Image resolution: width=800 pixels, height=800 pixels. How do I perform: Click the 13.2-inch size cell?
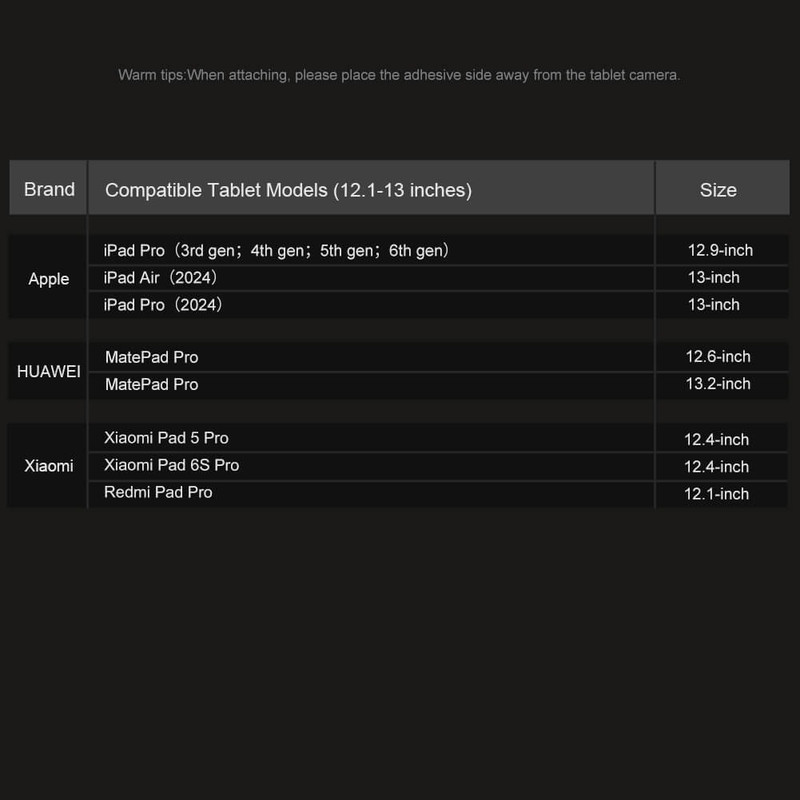718,384
